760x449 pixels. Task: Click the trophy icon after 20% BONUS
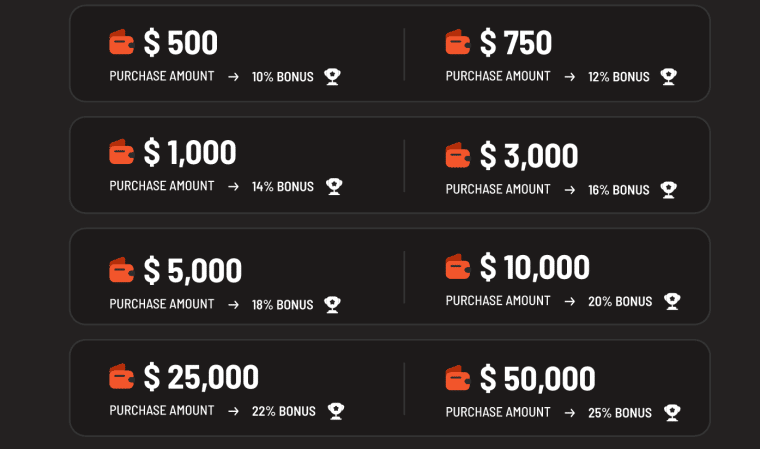coord(672,301)
